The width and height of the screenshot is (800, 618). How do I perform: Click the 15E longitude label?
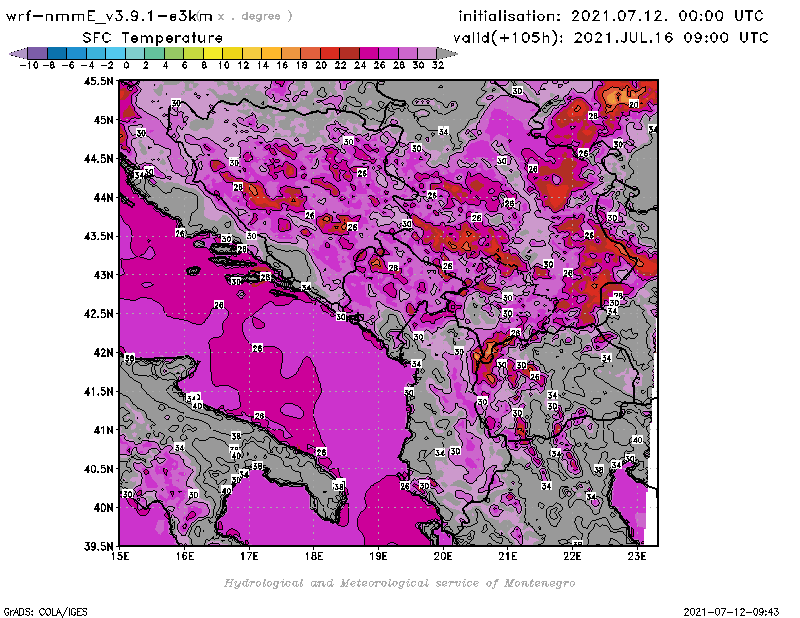[x=120, y=556]
